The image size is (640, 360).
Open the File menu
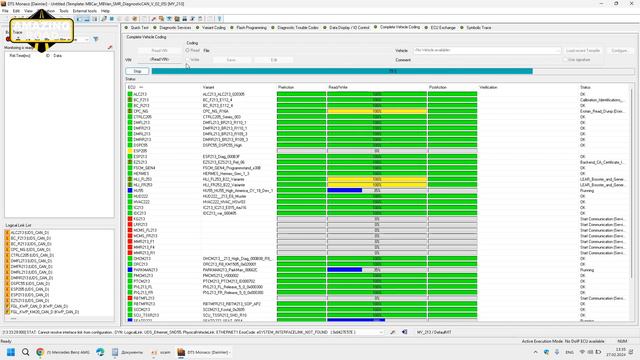5,11
